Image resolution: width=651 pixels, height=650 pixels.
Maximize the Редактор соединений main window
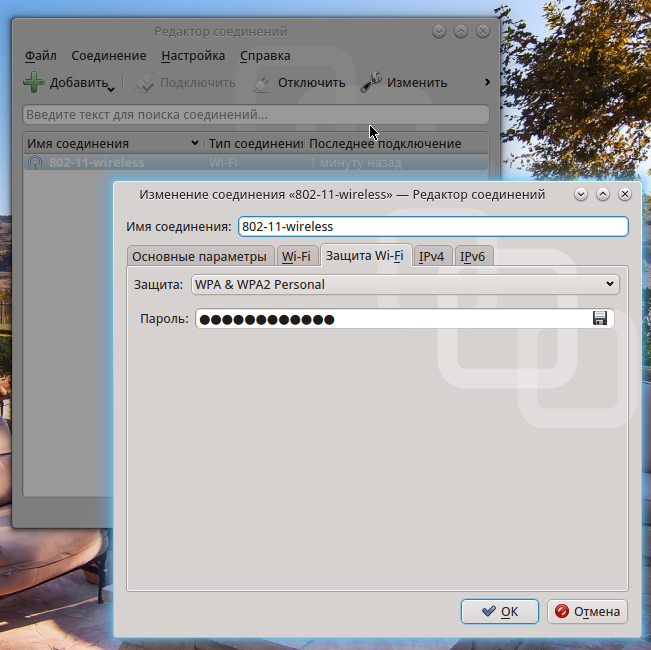[x=461, y=31]
